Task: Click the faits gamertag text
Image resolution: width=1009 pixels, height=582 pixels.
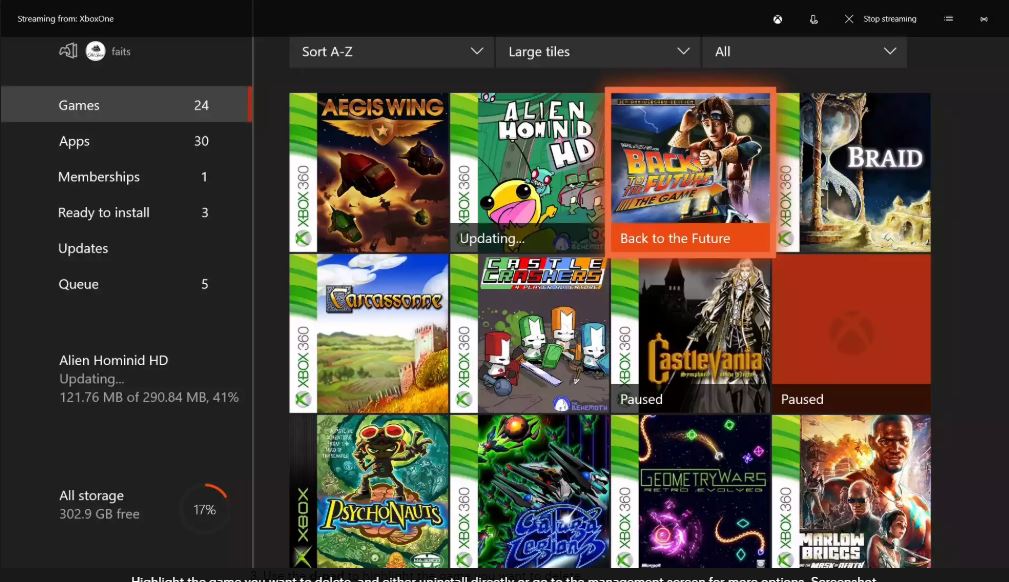Action: (121, 52)
